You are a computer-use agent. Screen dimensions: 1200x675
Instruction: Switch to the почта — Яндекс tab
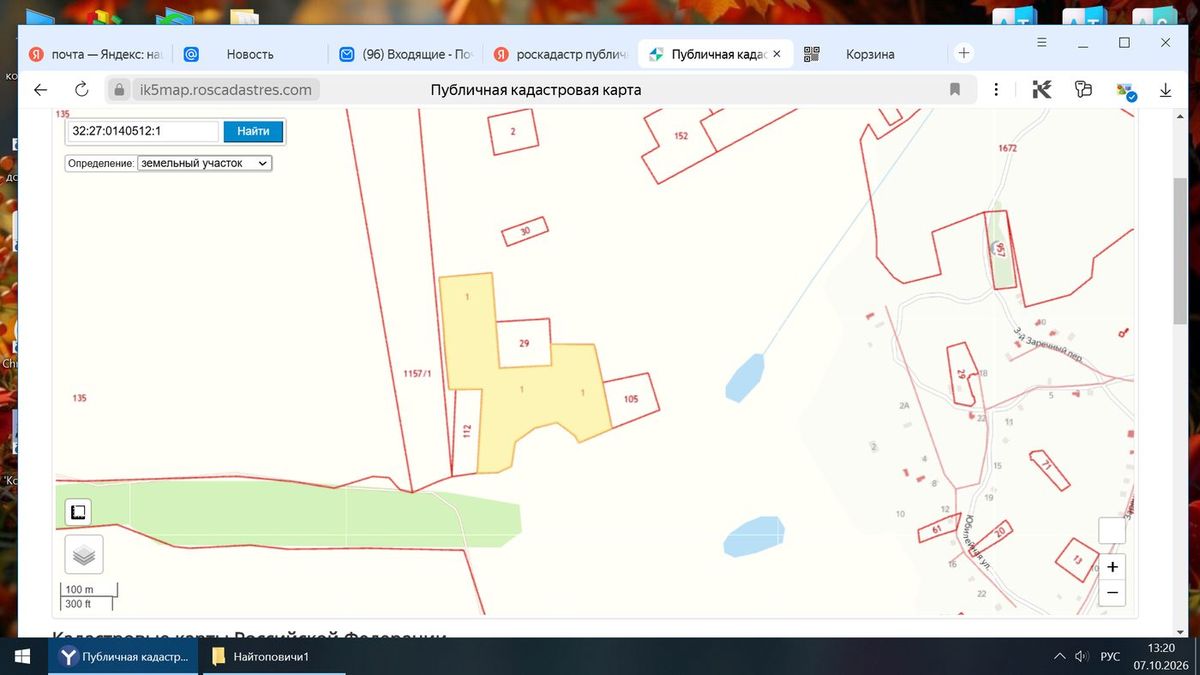click(95, 54)
